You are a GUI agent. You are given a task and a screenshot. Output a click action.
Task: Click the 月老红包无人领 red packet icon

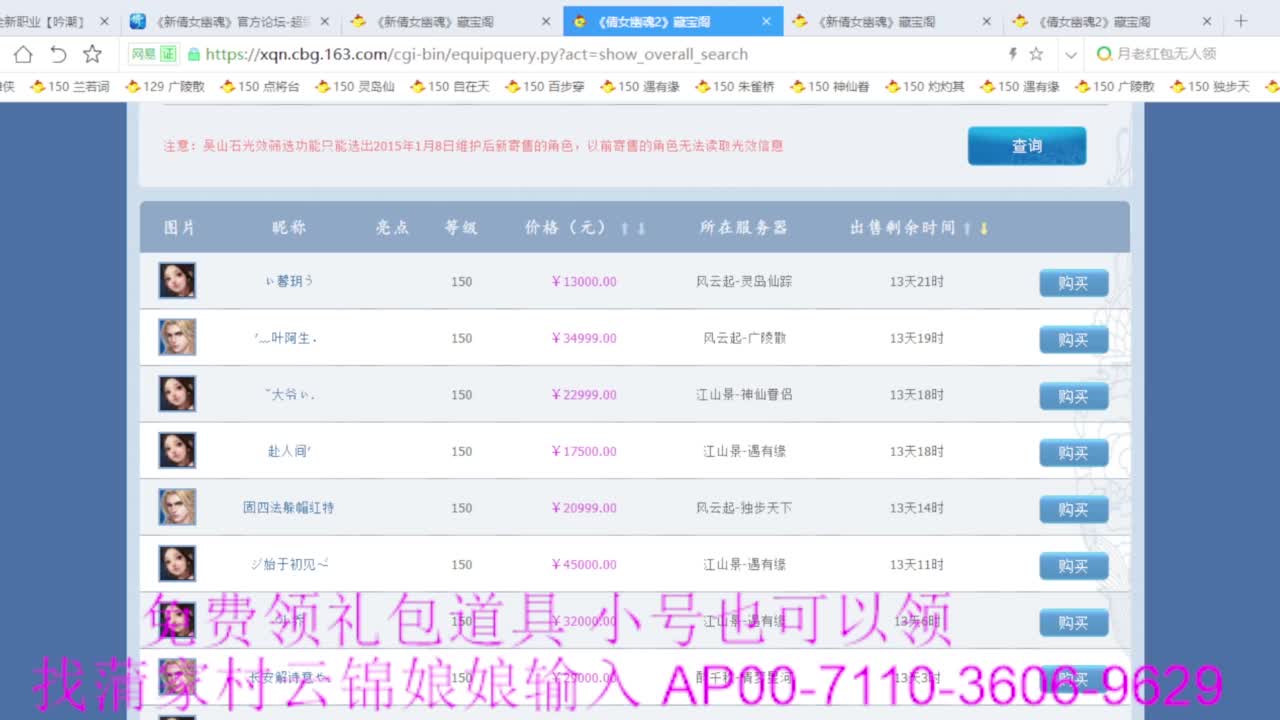click(x=1105, y=55)
